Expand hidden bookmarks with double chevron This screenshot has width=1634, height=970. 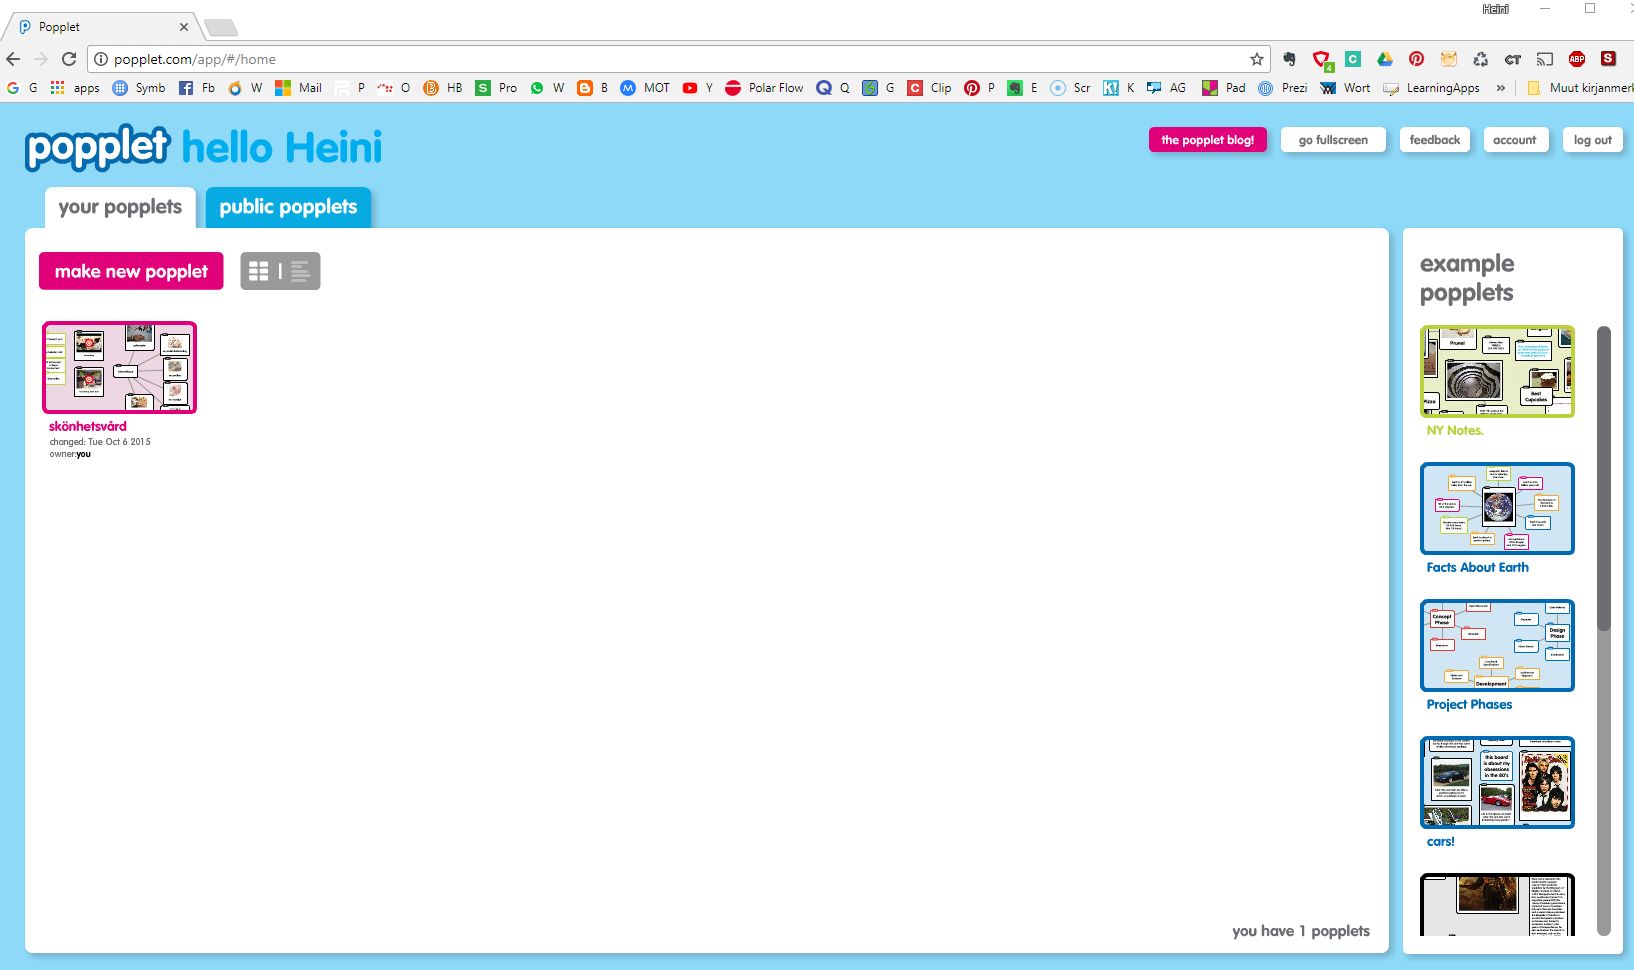click(x=1500, y=88)
